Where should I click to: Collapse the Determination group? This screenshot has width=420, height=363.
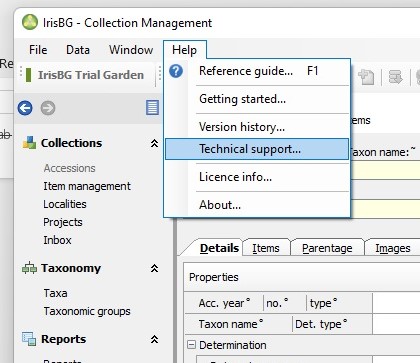pos(191,344)
